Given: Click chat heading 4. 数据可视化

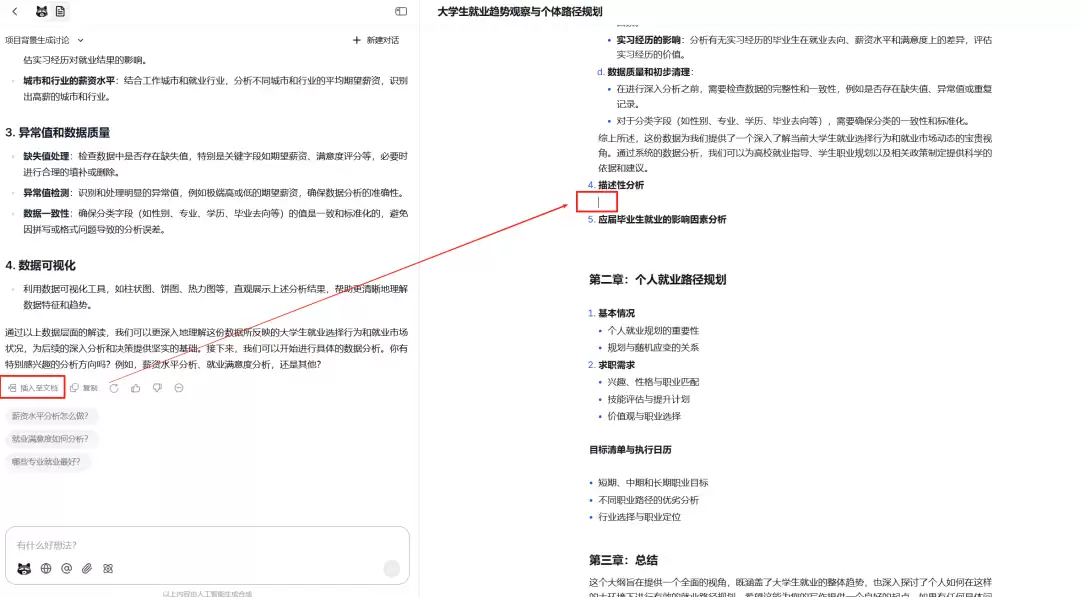Looking at the screenshot, I should [41, 265].
